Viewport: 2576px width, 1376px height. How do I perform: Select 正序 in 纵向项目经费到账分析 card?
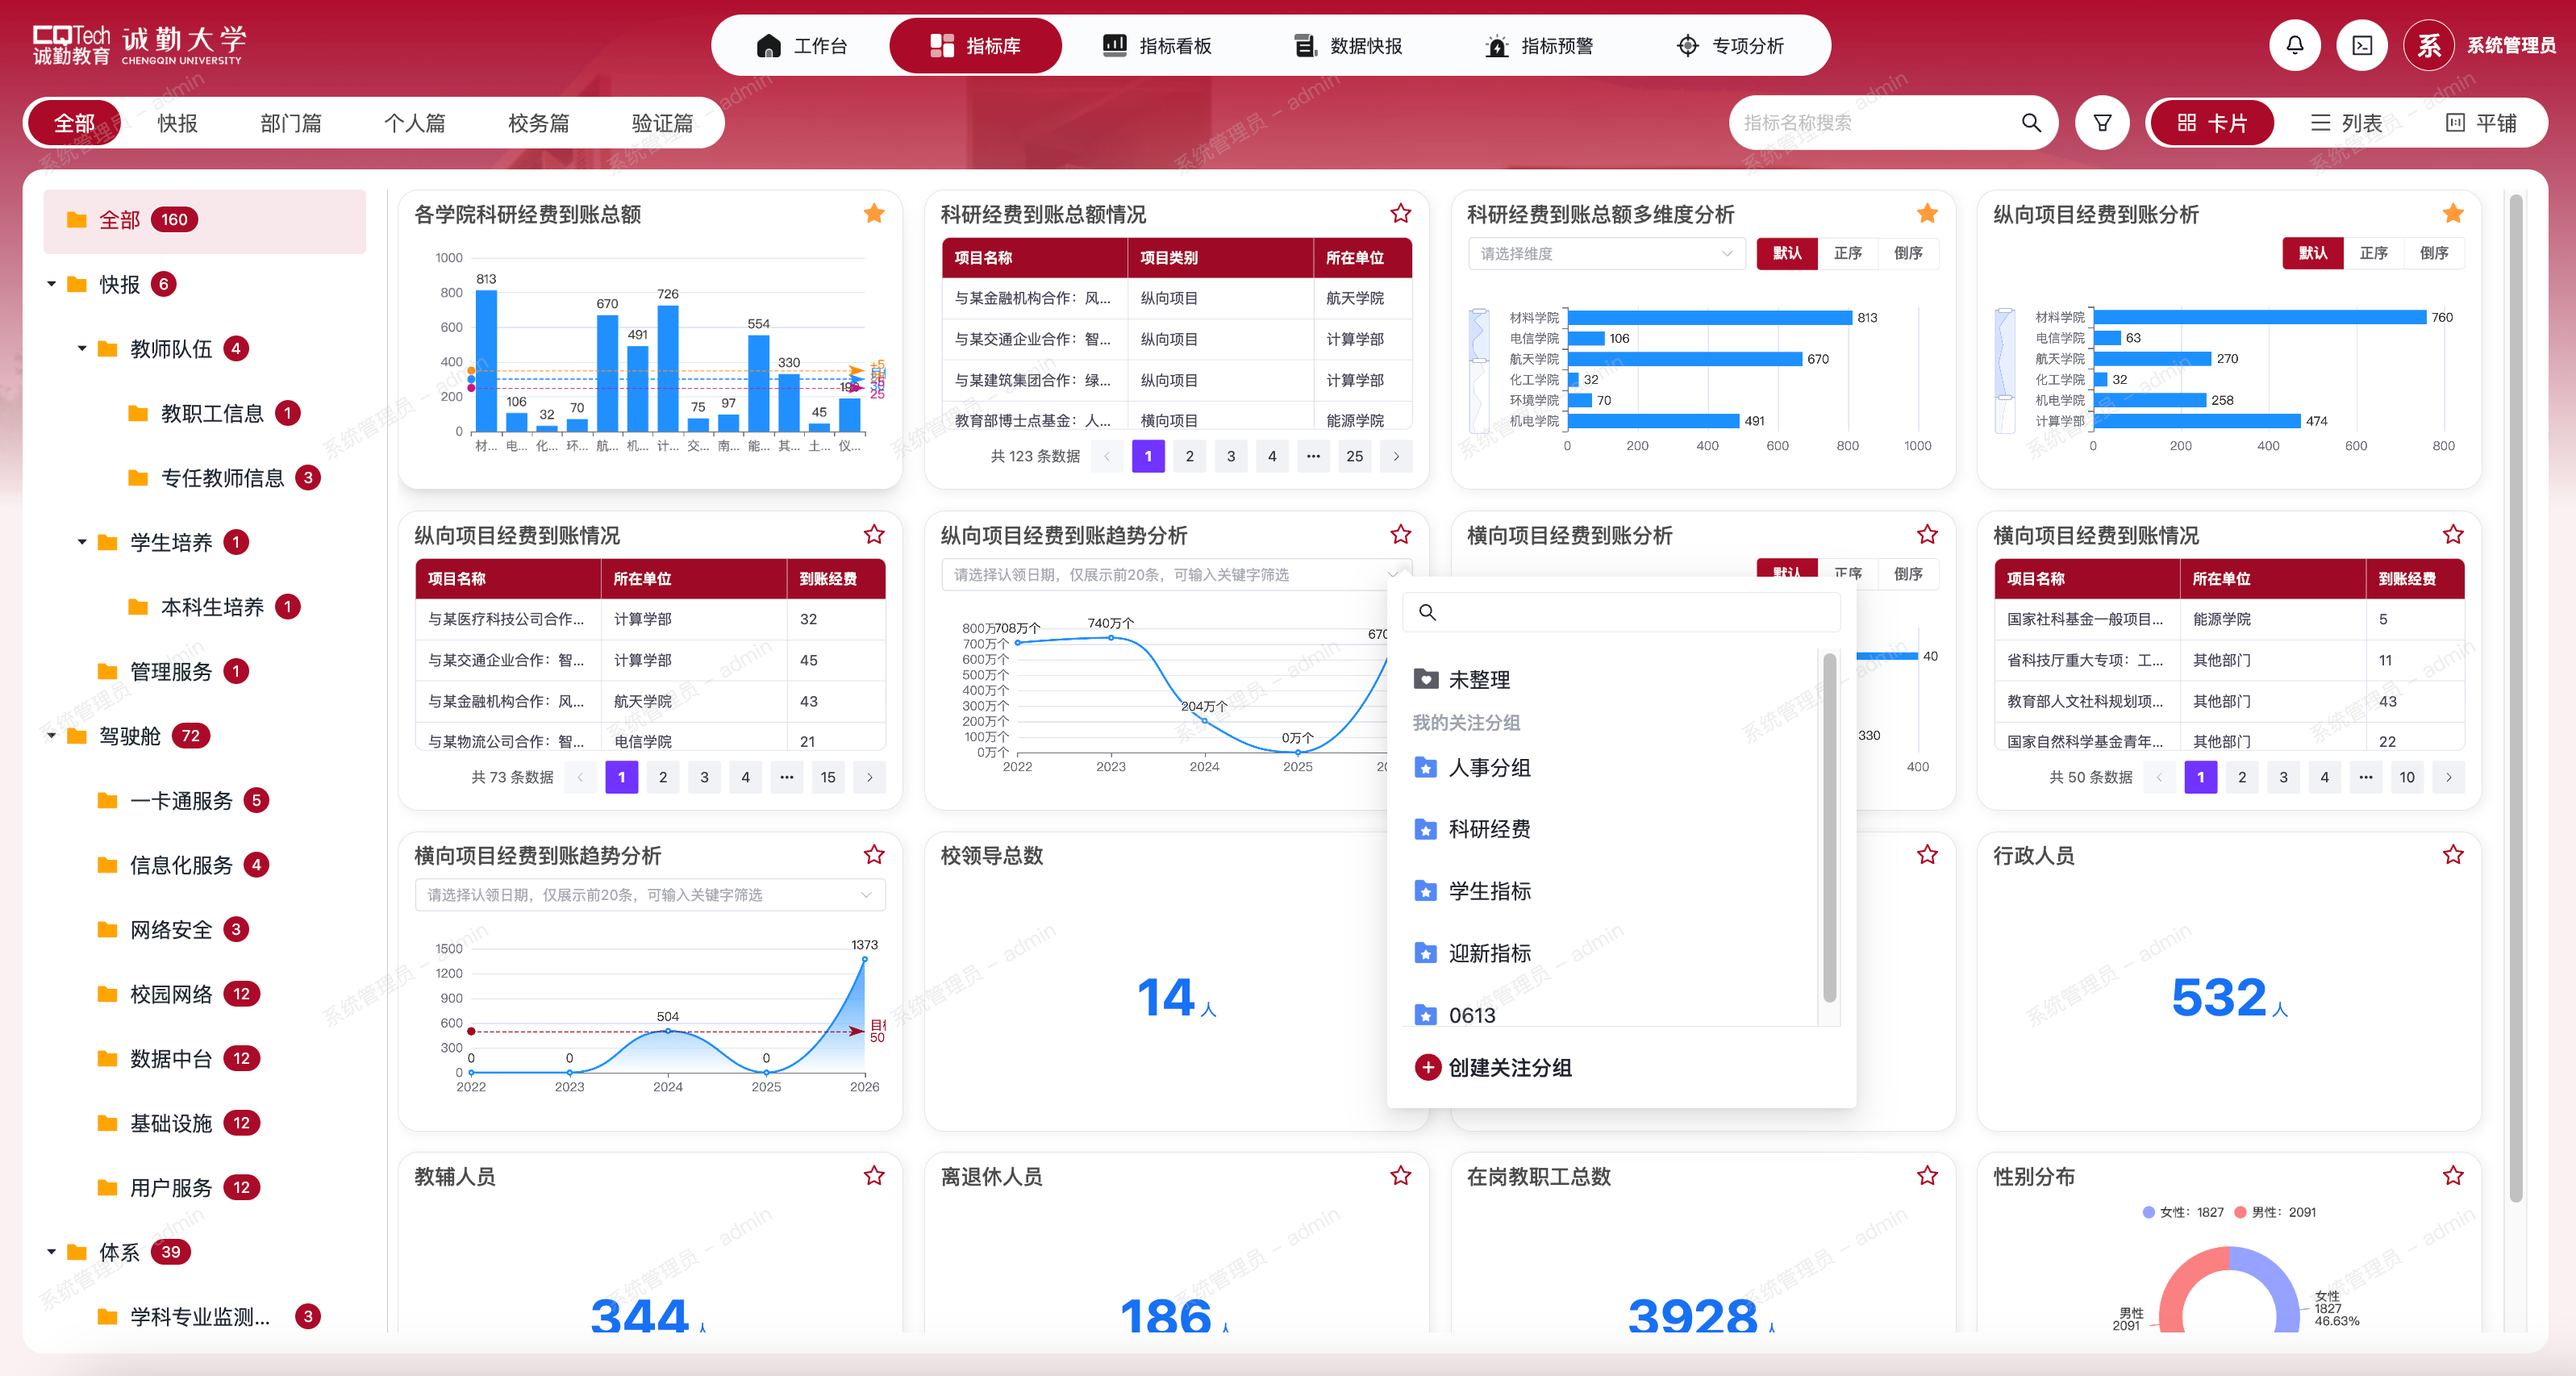(2373, 253)
